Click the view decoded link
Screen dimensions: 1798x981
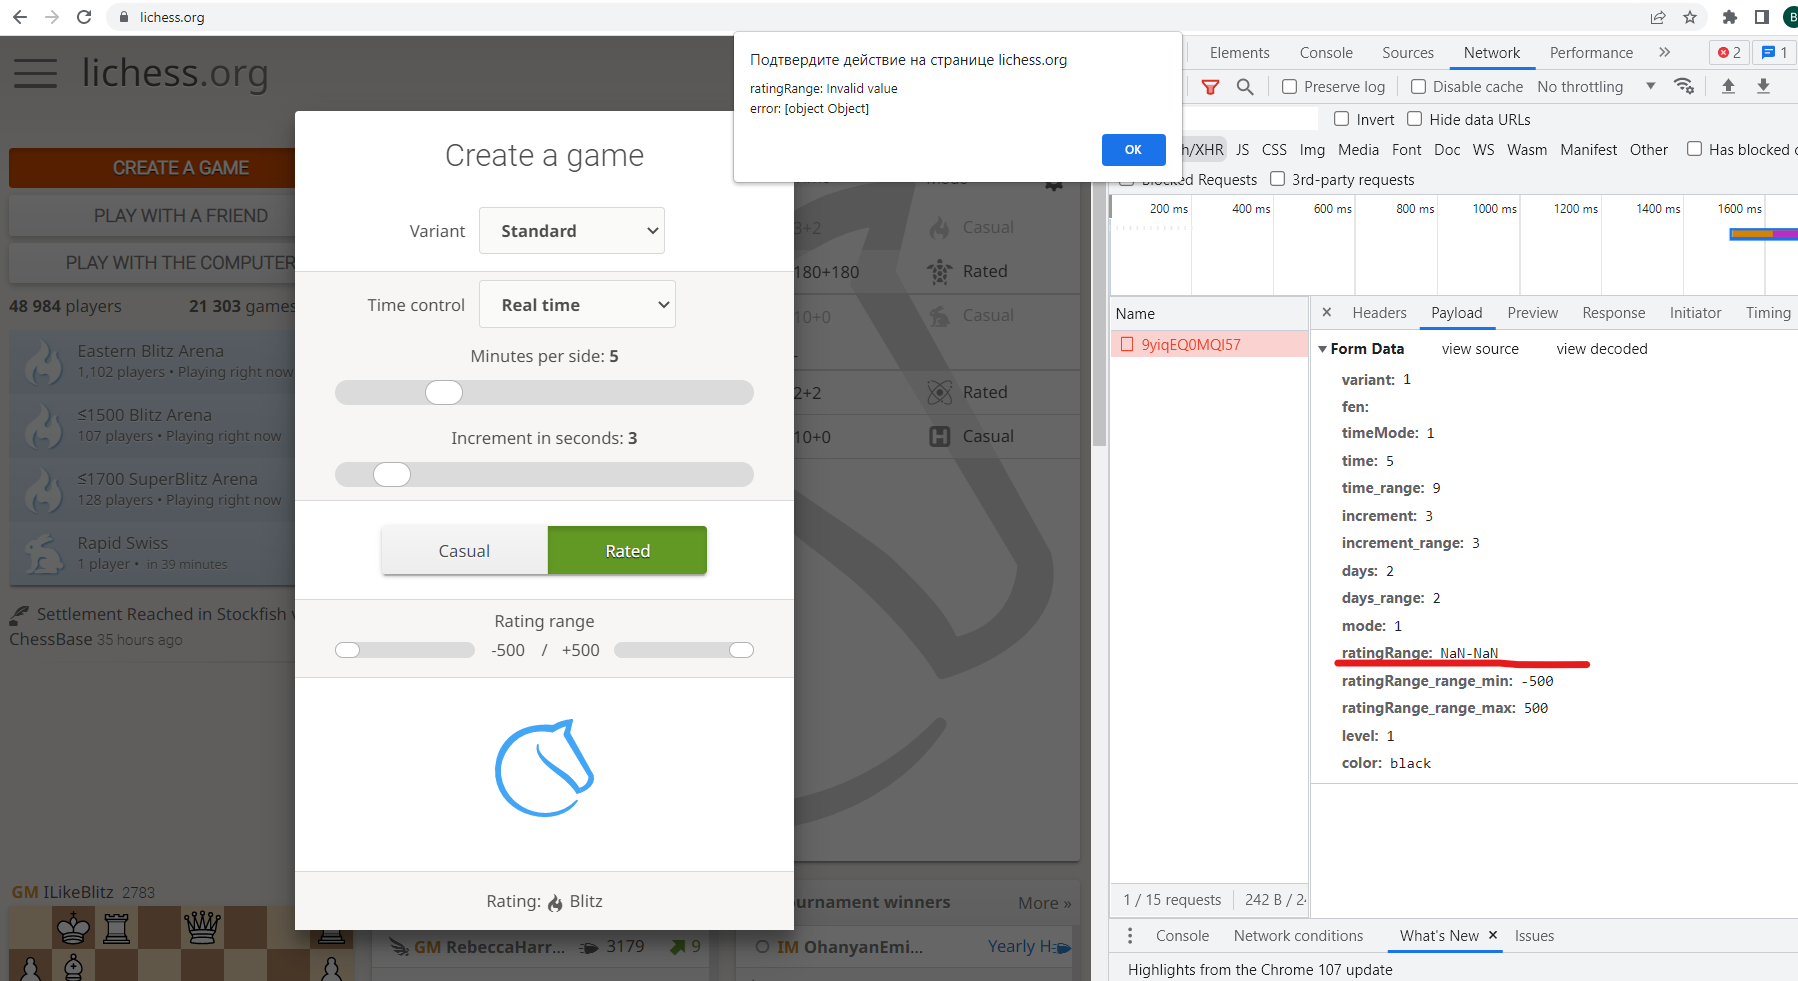[1600, 348]
